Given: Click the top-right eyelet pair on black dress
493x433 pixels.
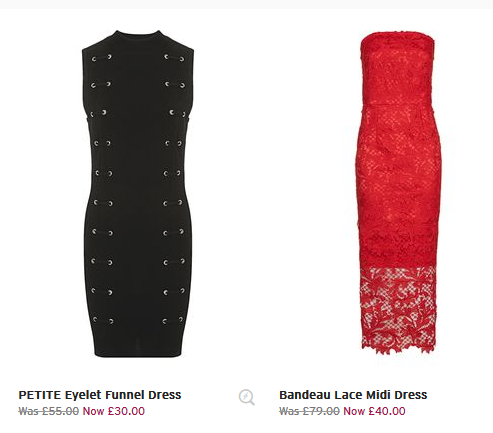Looking at the screenshot, I should point(174,58).
